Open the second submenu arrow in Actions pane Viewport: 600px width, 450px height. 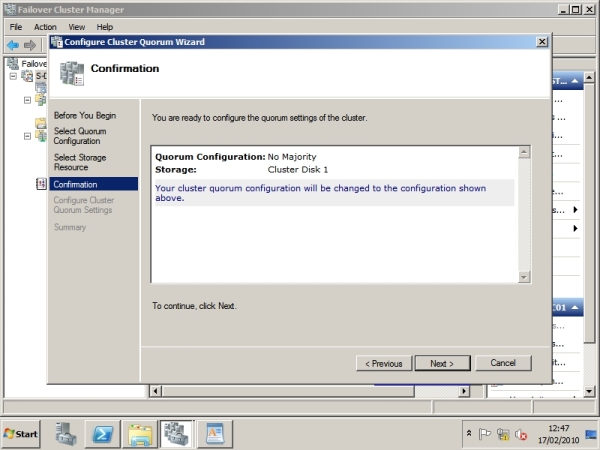click(575, 228)
